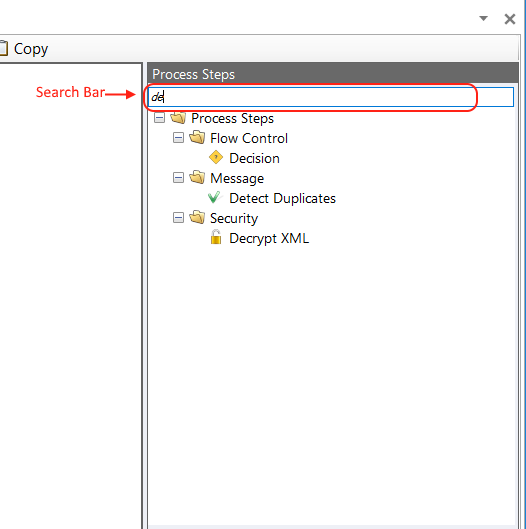Screen dimensions: 526x529
Task: Collapse the Flow Control folder
Action: (x=178, y=138)
